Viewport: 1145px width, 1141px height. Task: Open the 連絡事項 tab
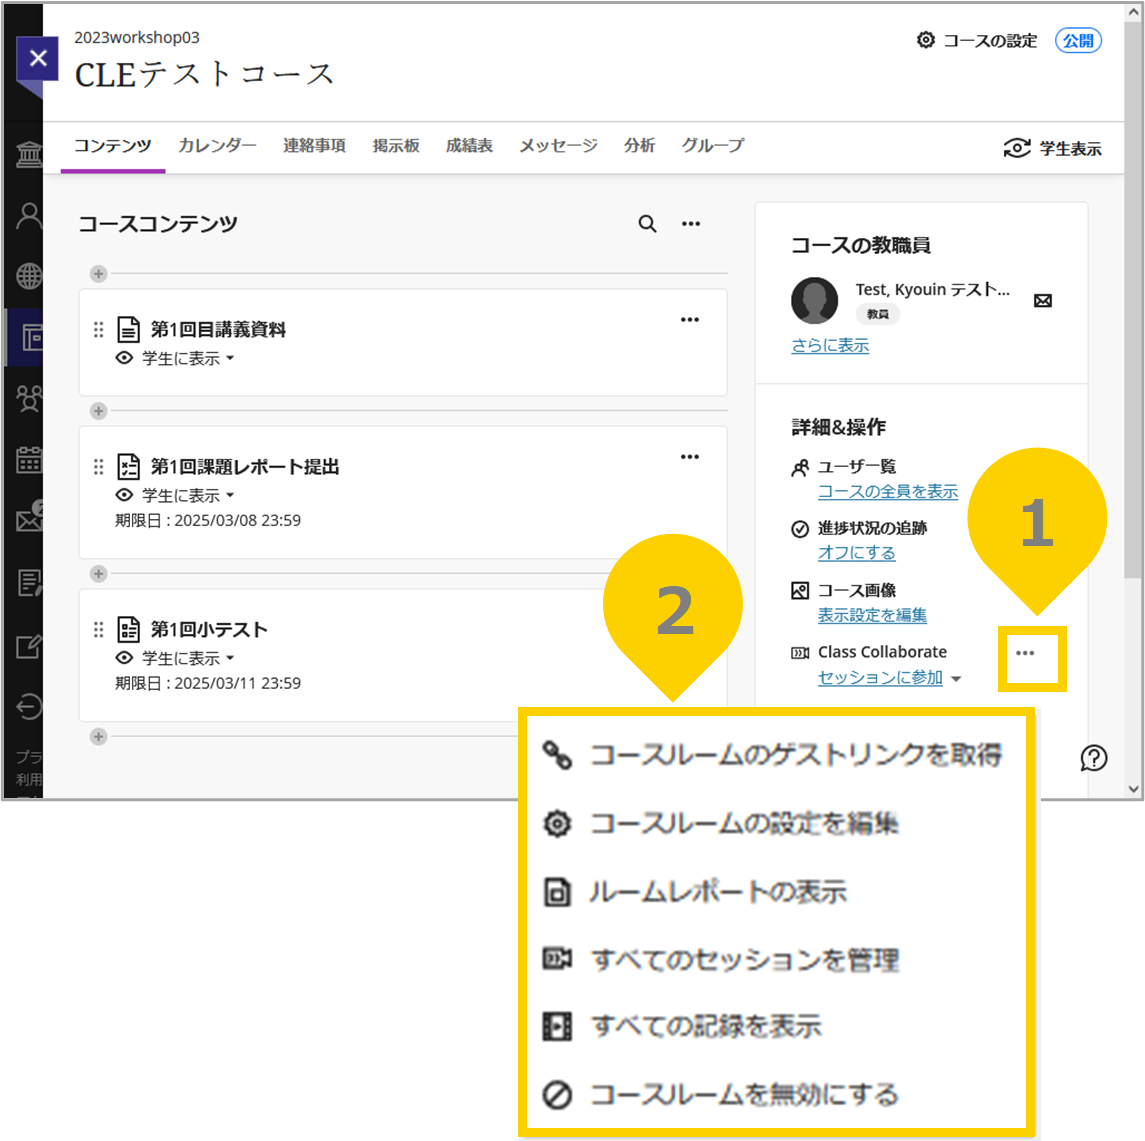314,145
